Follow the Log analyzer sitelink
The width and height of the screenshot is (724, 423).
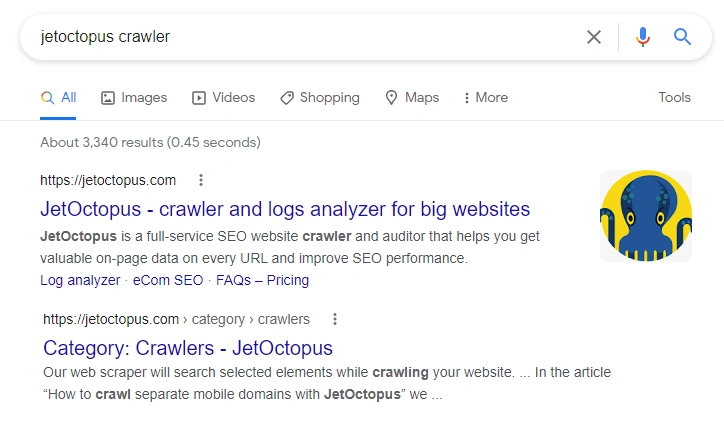coord(80,280)
